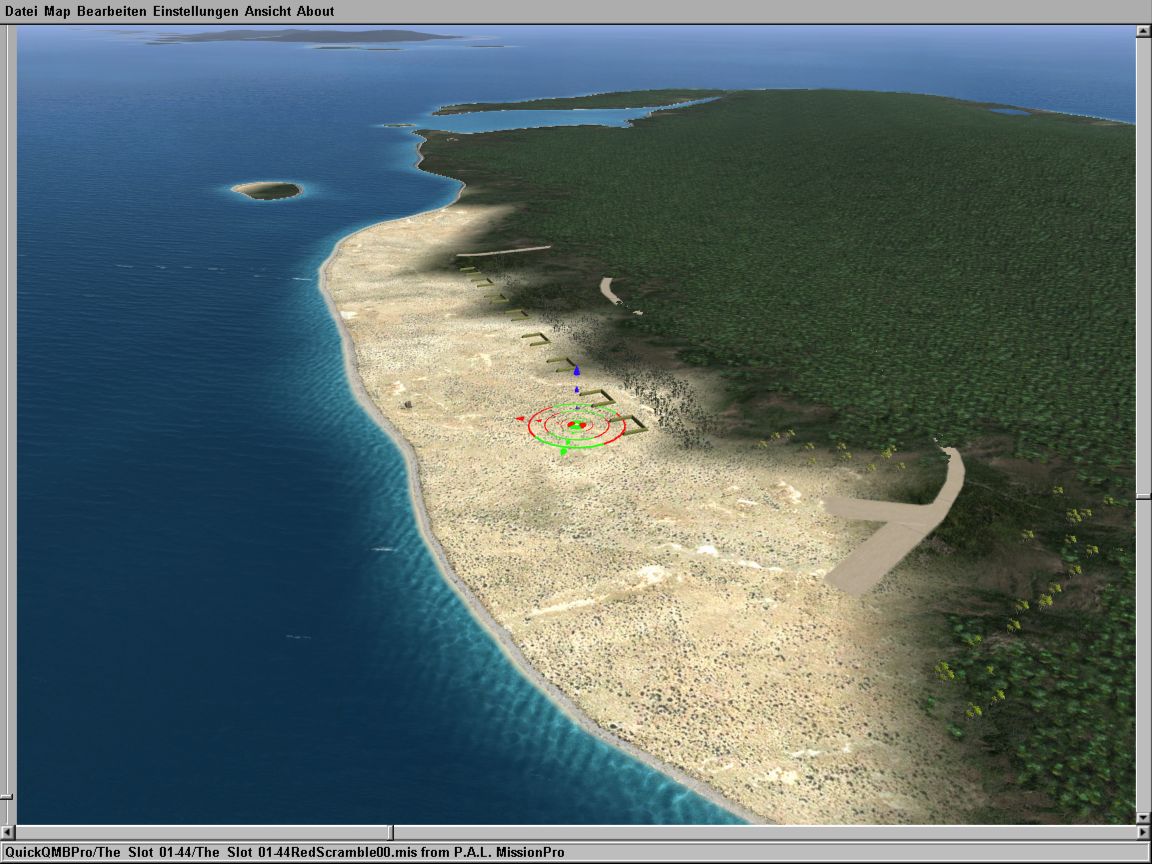Click the left-edge splitter handle at bottom
Screen dimensions: 1152x864
click(x=6, y=797)
